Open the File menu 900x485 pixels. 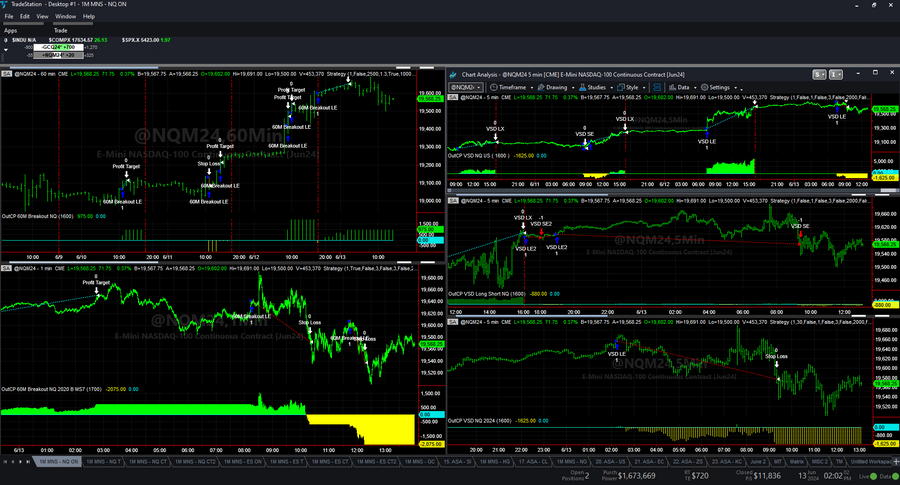click(9, 17)
